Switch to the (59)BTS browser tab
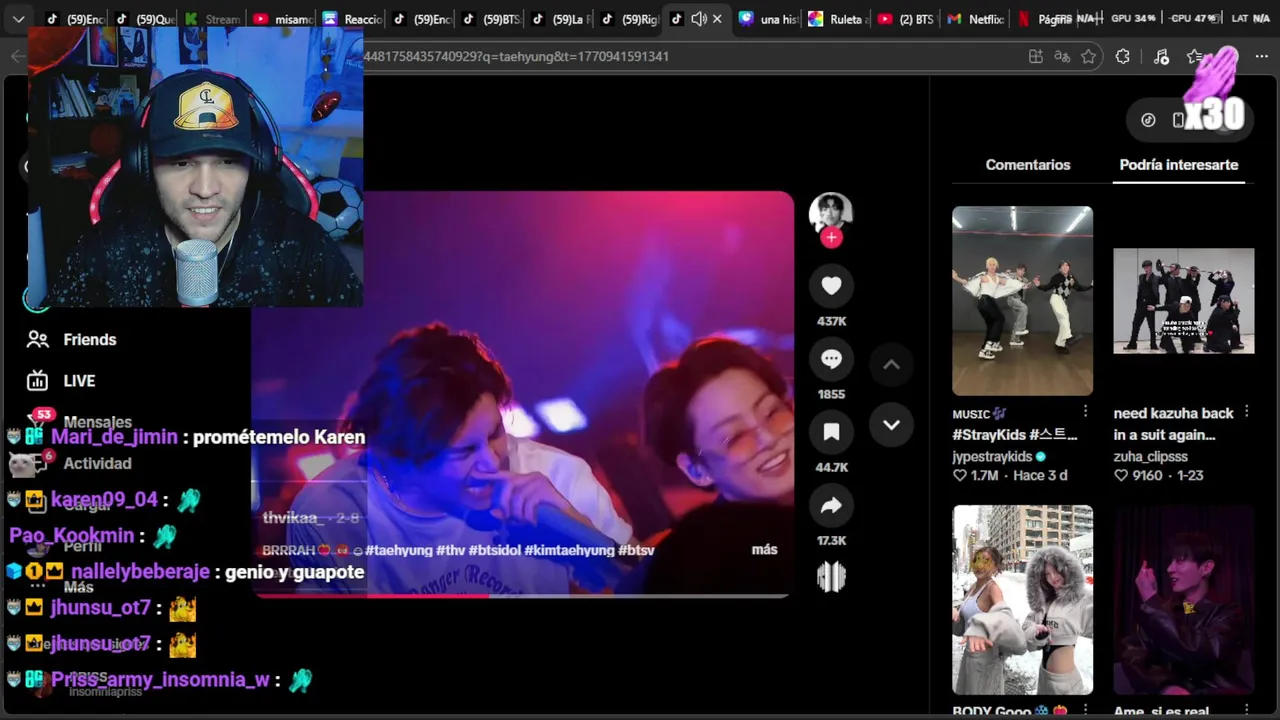This screenshot has width=1280, height=720. [491, 19]
